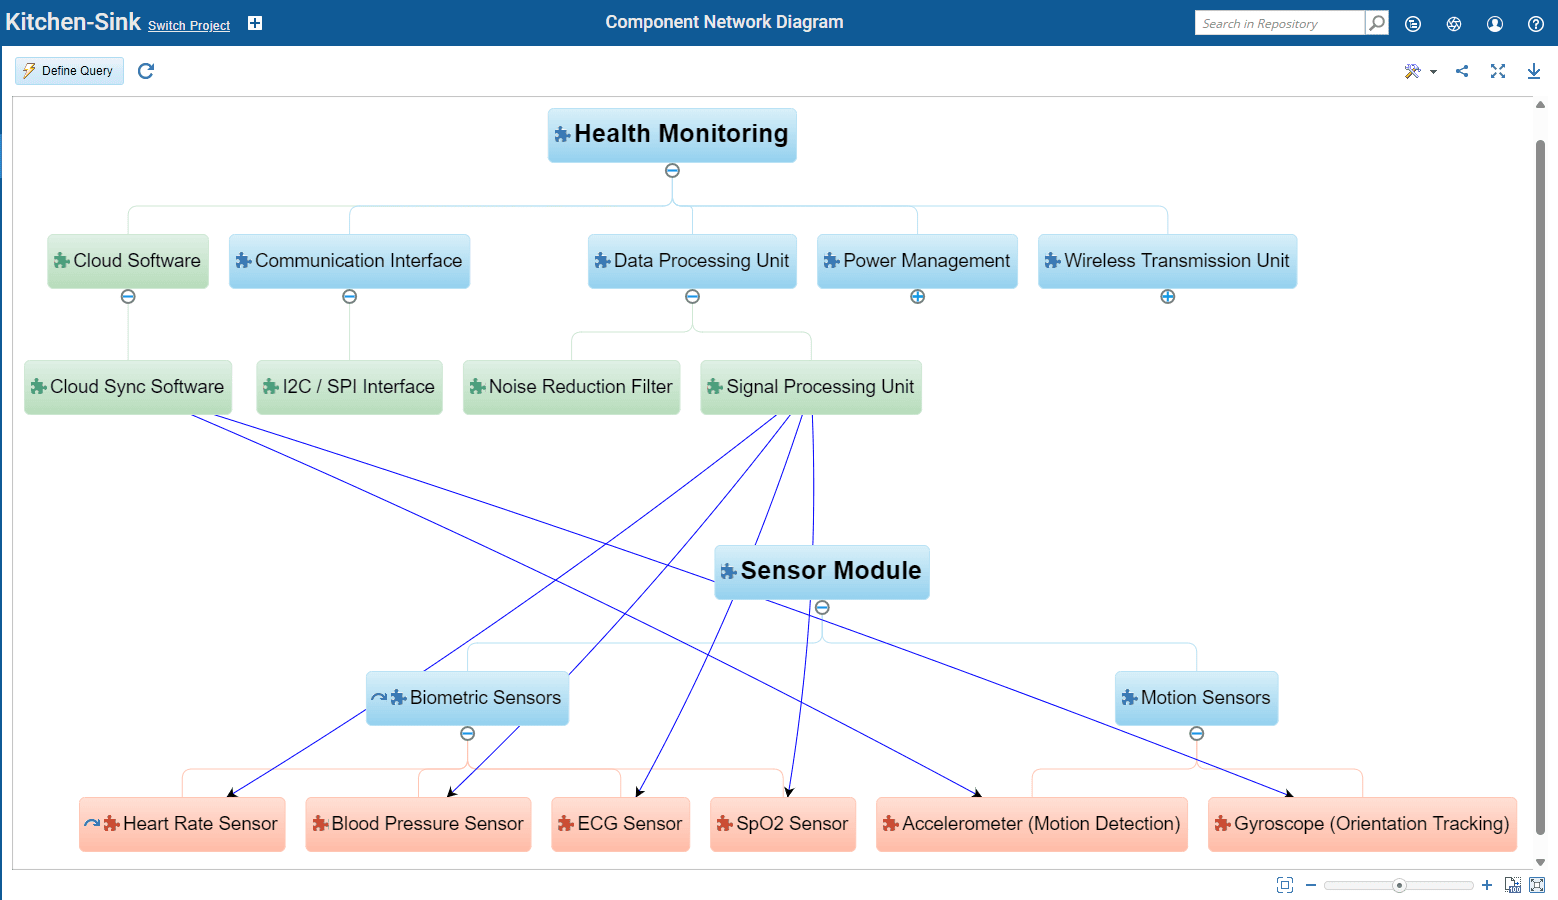1558x900 pixels.
Task: Click the download diagram icon
Action: (1533, 71)
